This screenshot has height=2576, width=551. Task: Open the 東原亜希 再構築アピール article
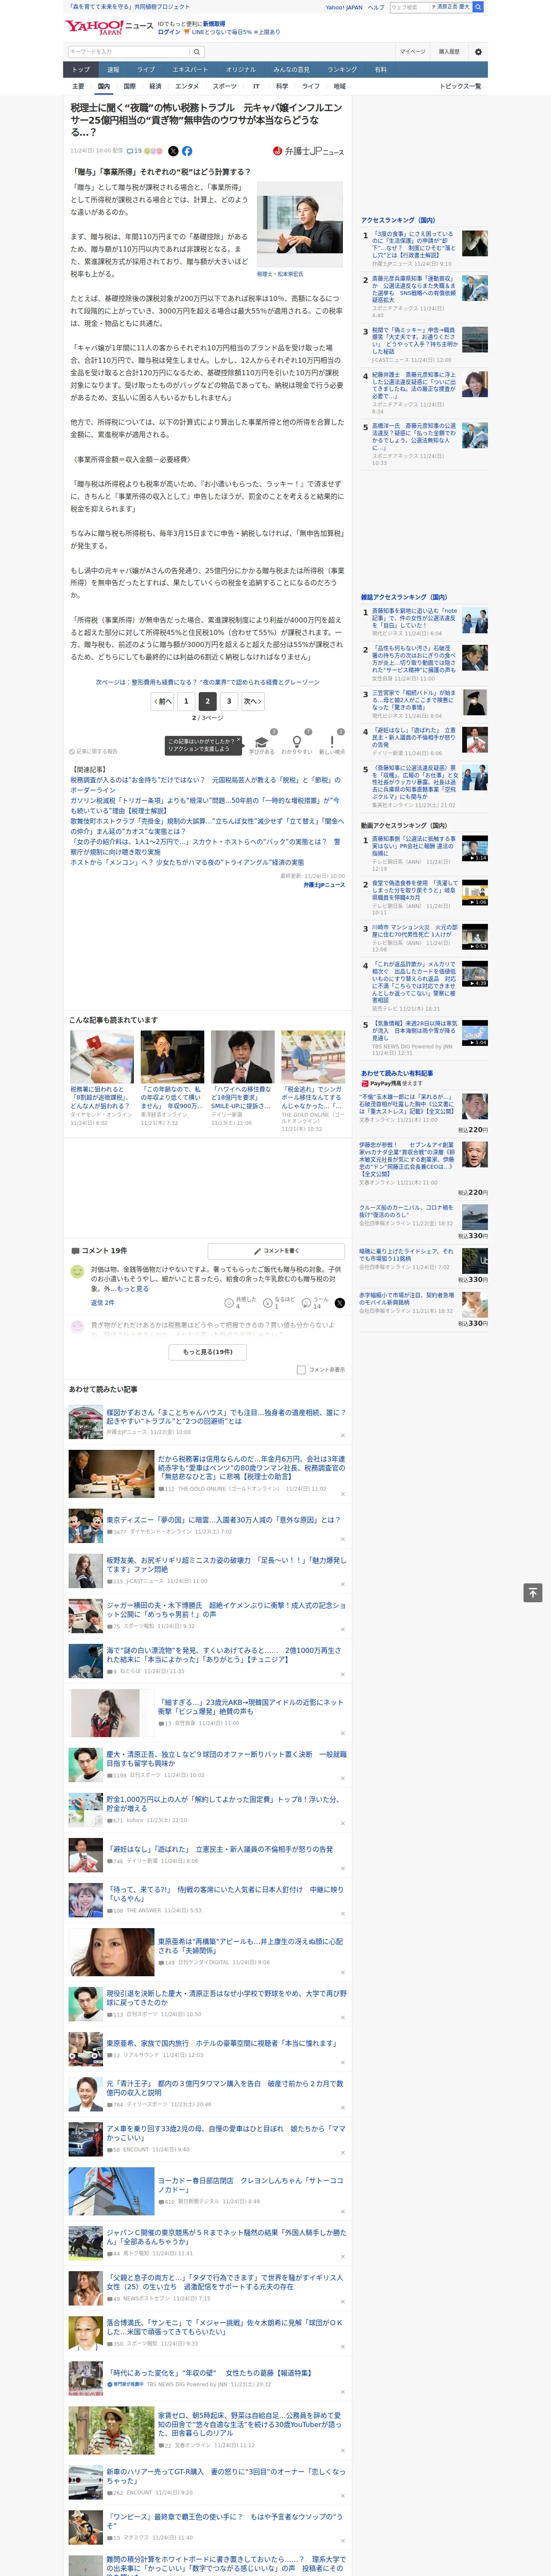[x=250, y=1946]
